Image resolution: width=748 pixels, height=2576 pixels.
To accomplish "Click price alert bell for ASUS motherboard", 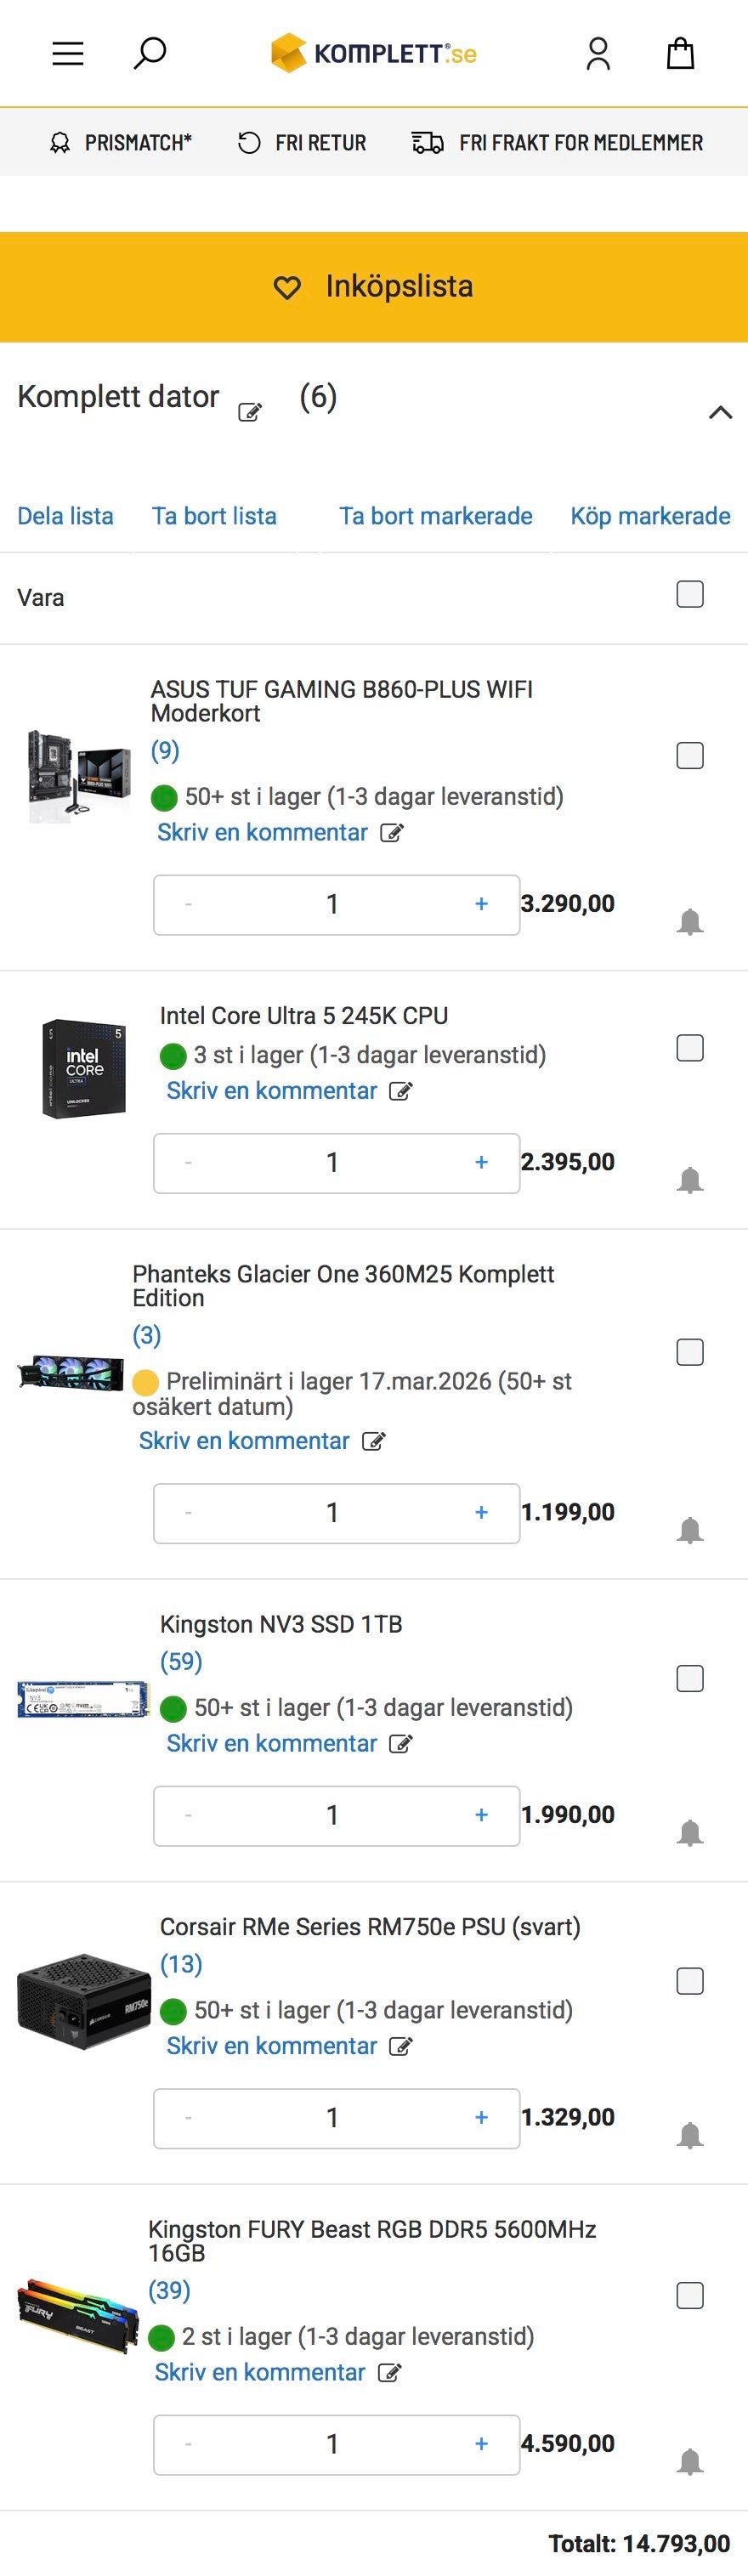I will pyautogui.click(x=690, y=921).
